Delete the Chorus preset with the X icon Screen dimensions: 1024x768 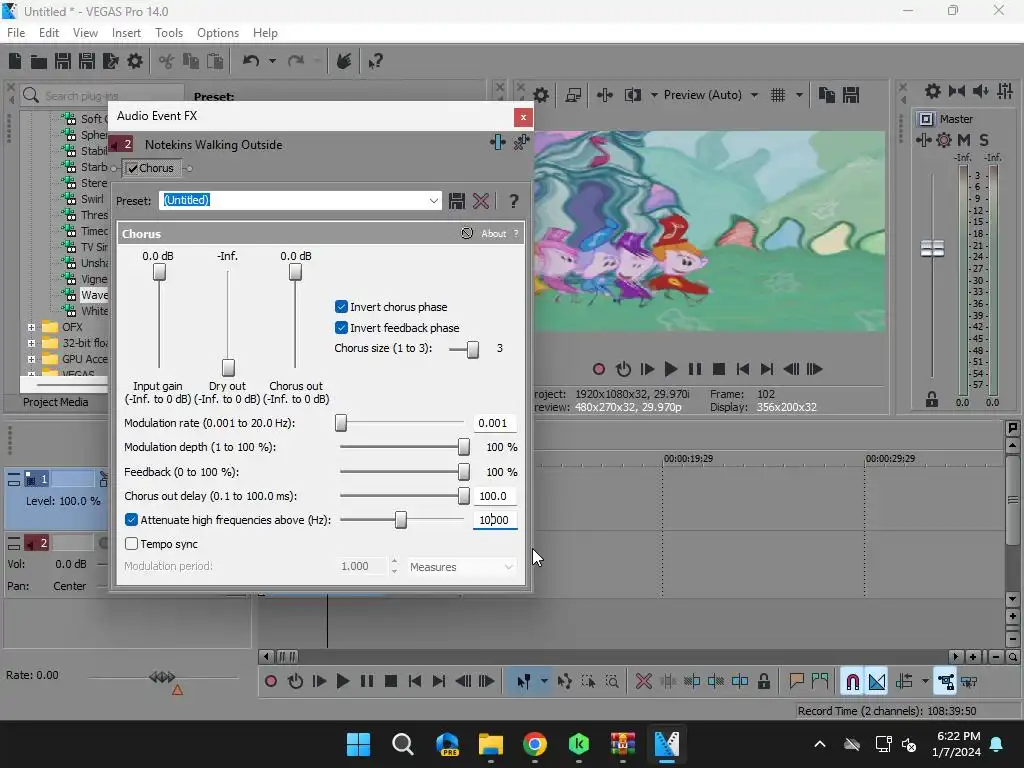(481, 200)
